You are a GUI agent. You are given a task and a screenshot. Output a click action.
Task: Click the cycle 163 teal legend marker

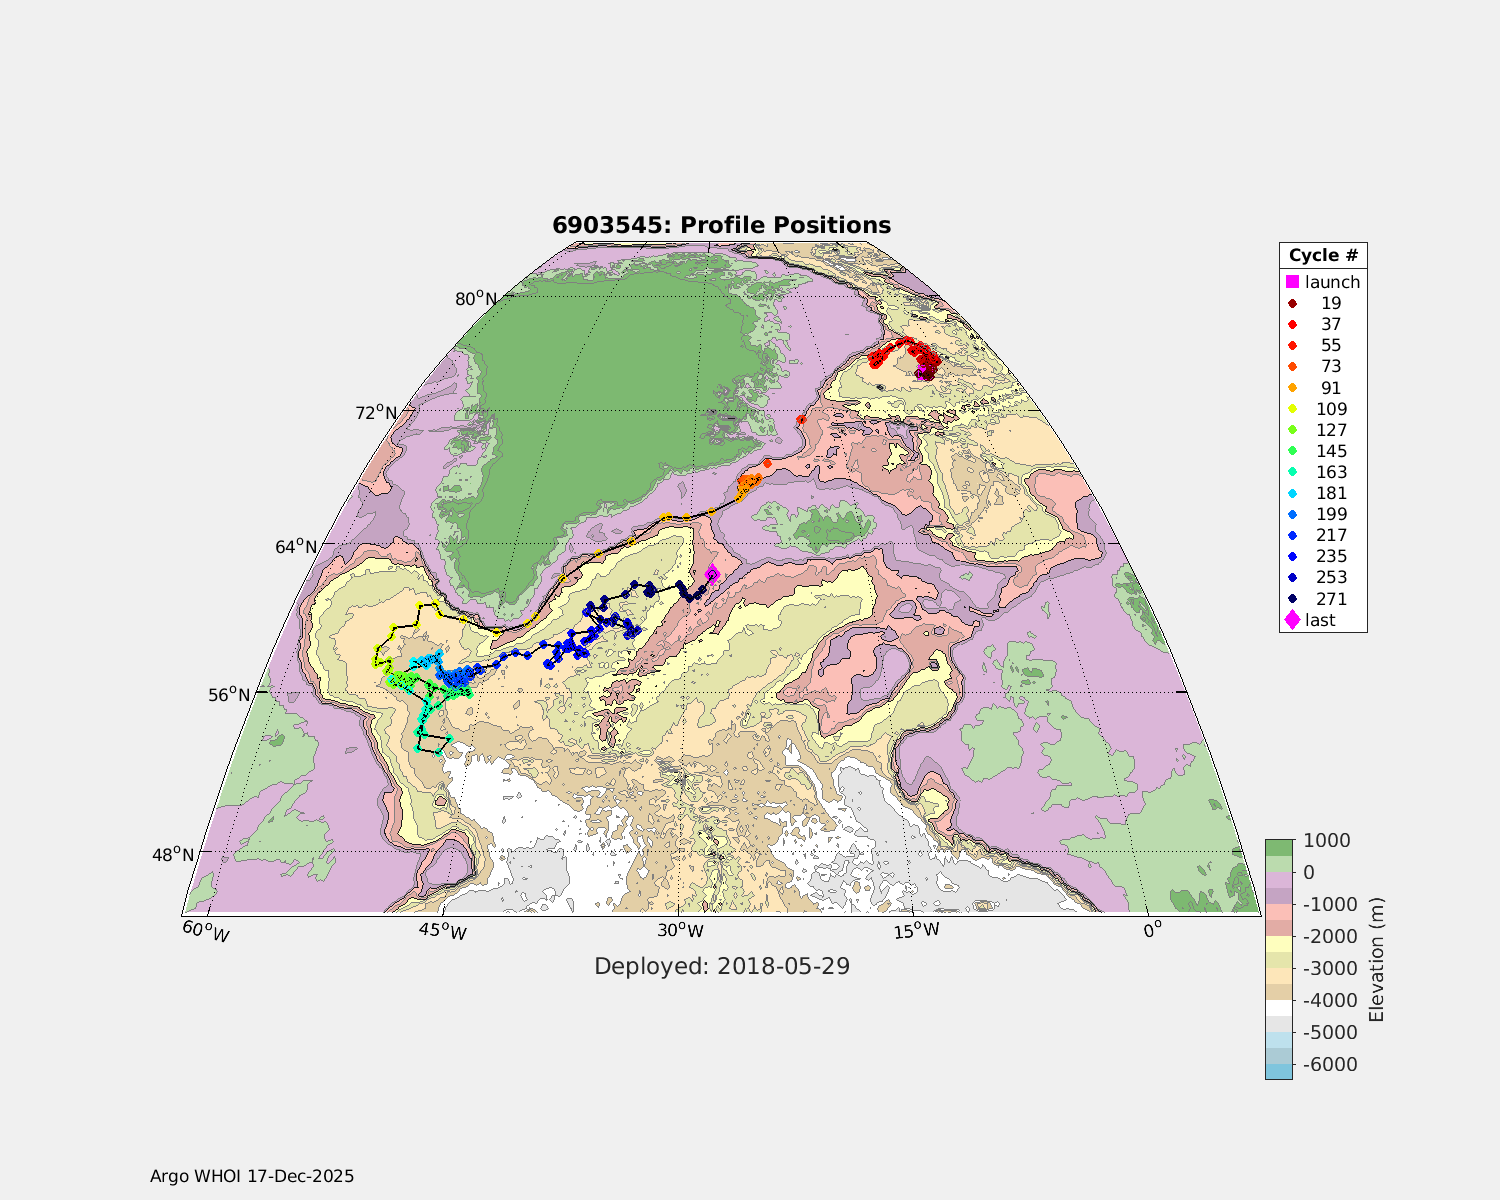(x=1292, y=472)
